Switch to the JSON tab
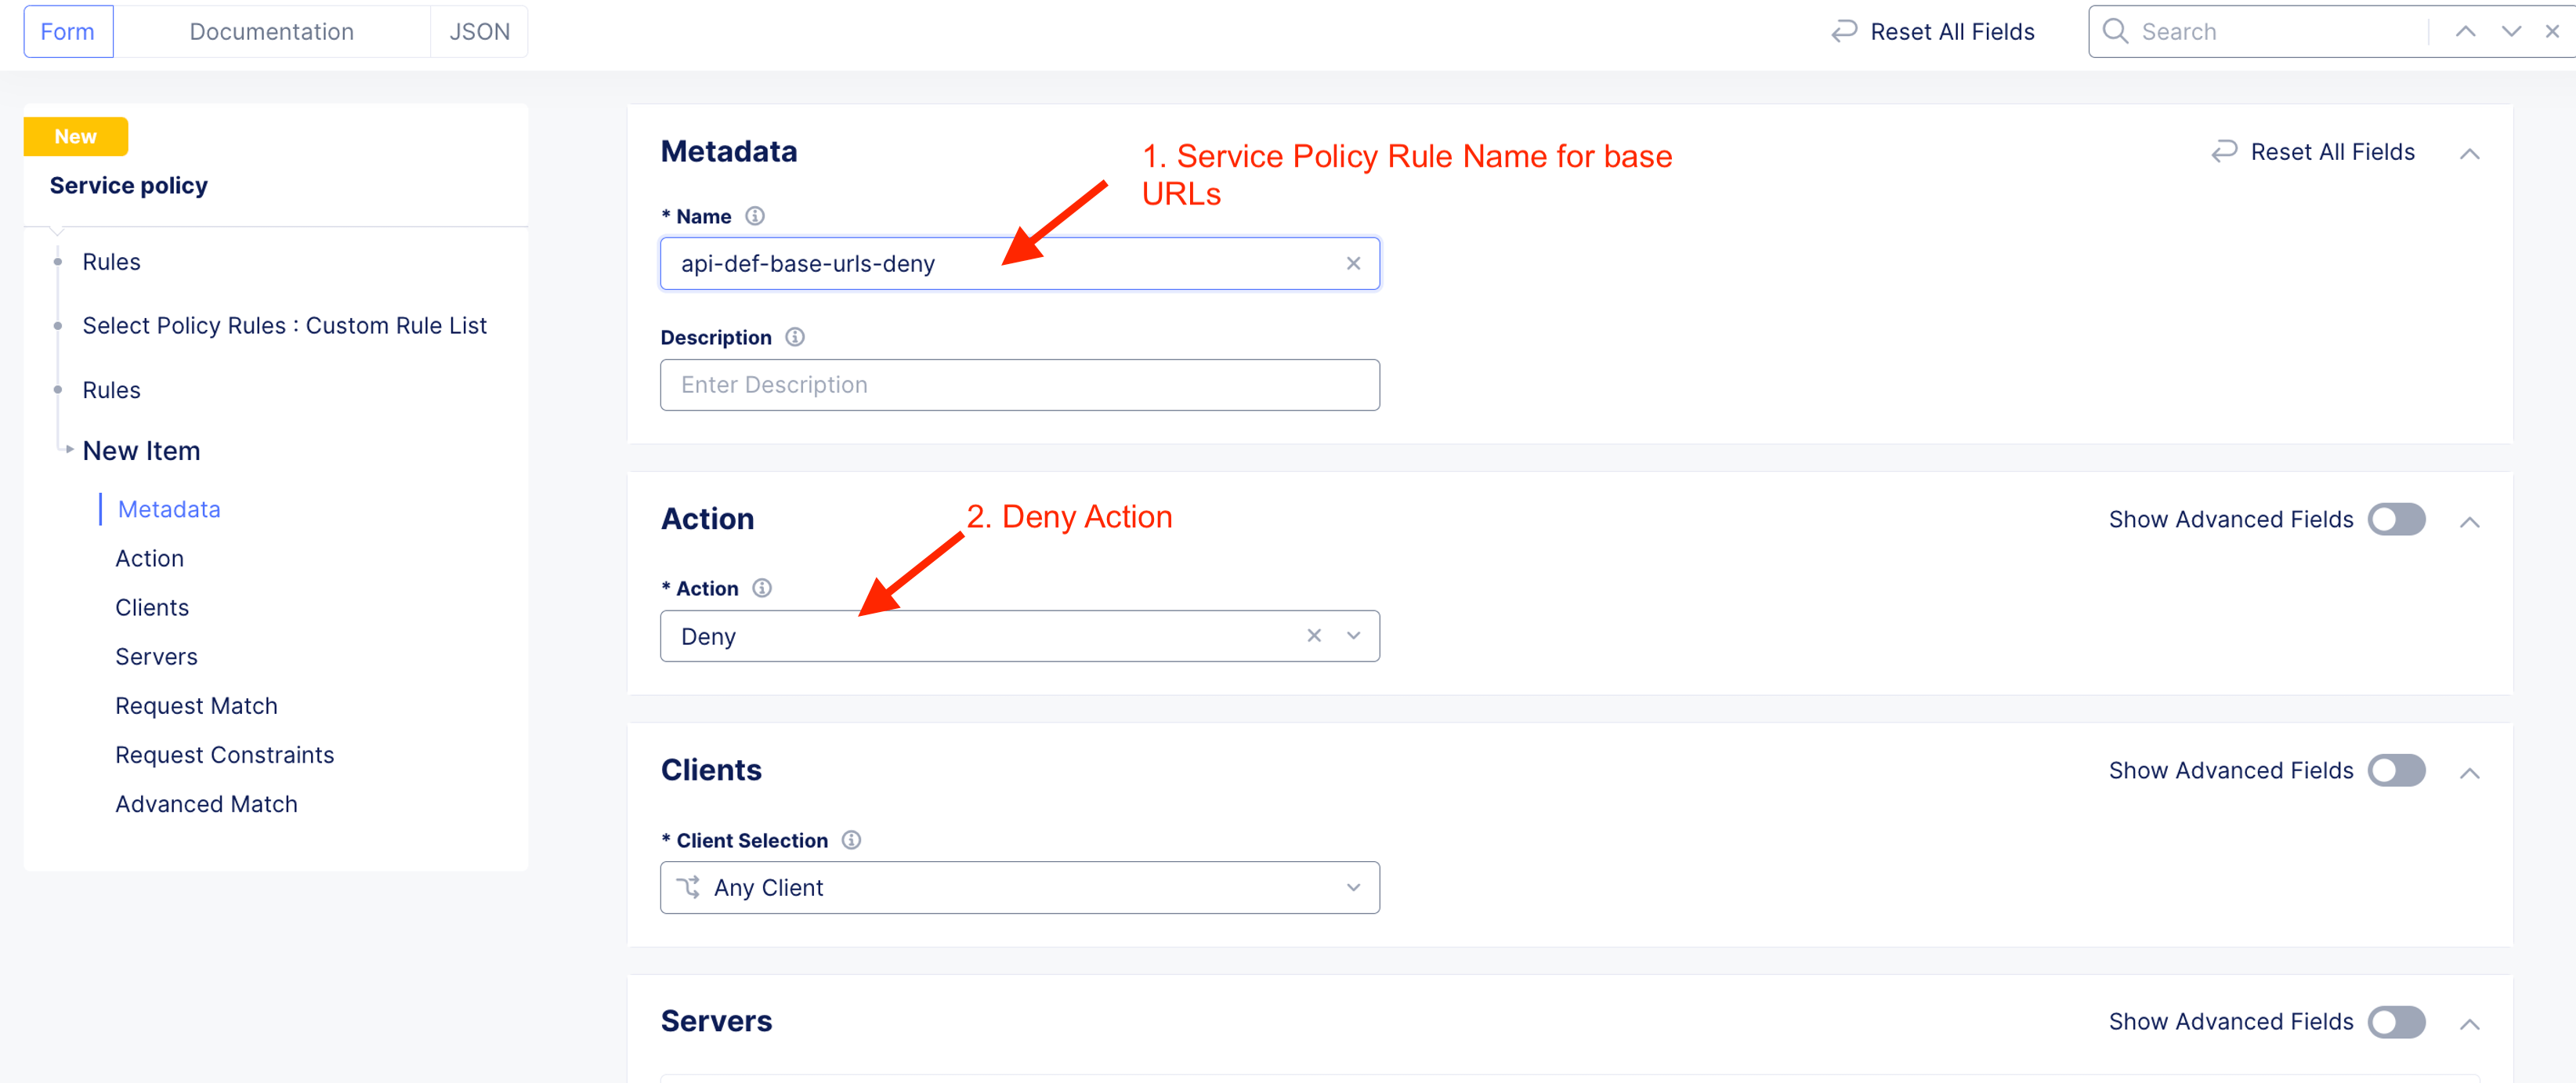Image resolution: width=2576 pixels, height=1083 pixels. pos(479,32)
